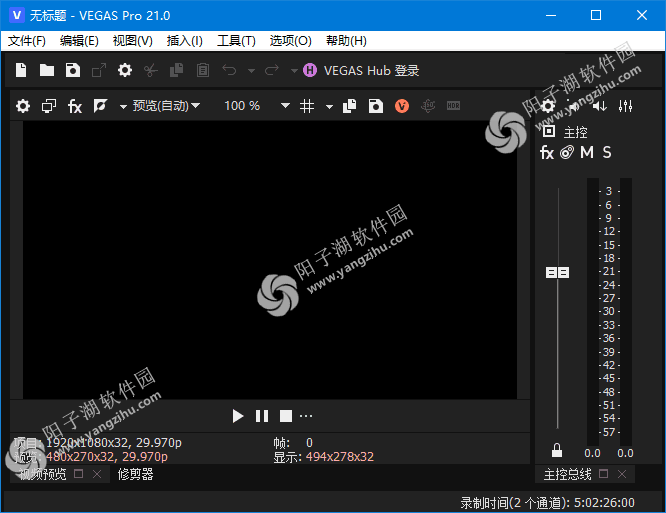666x513 pixels.
Task: Undock the 主控总线 panel square icon
Action: [x=604, y=474]
